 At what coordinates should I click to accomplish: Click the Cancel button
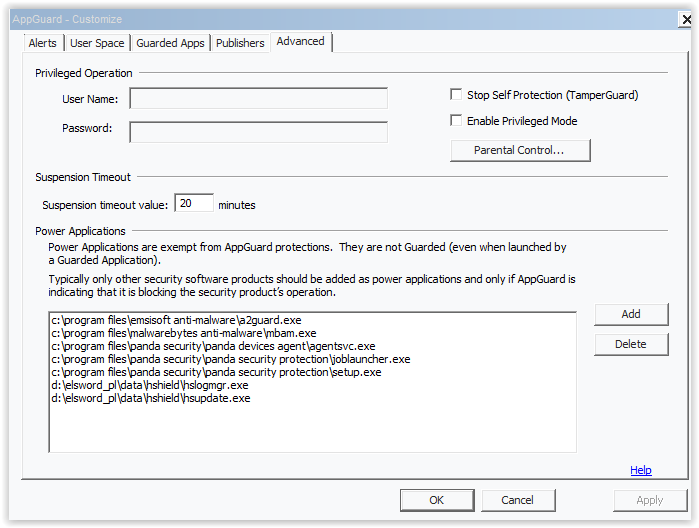click(518, 500)
